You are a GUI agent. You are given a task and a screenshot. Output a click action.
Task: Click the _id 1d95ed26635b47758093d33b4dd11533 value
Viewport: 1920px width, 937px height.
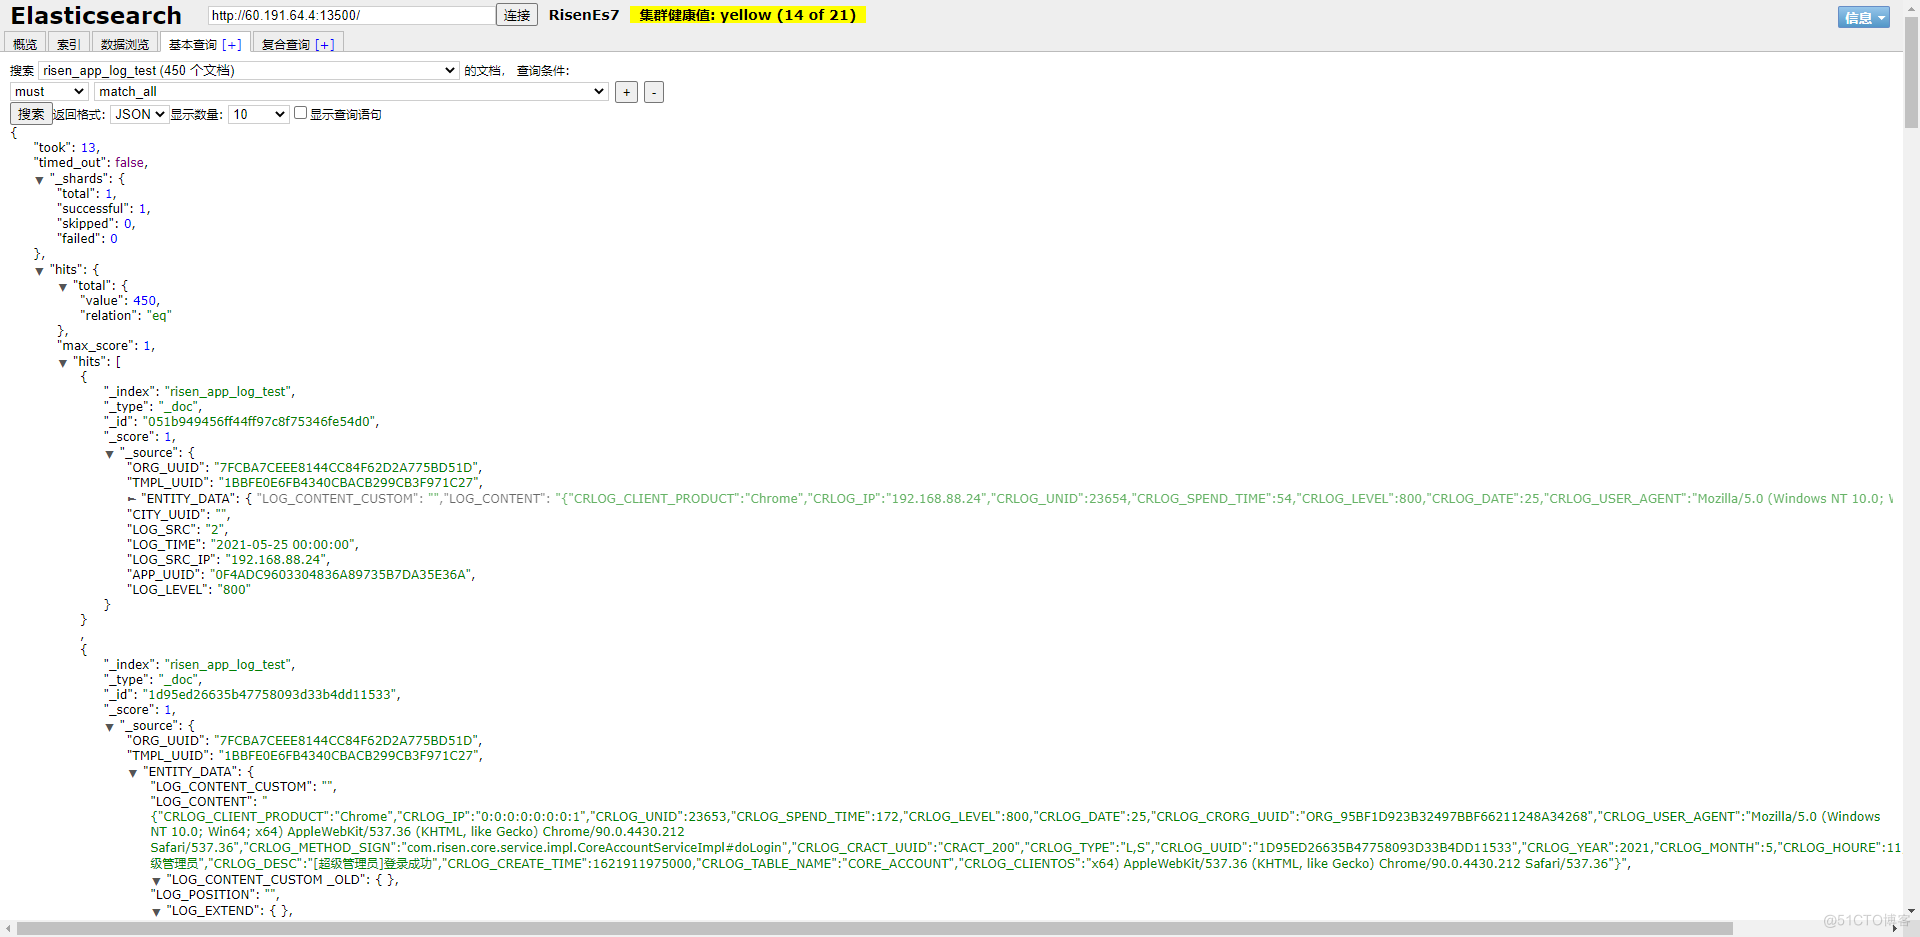tap(271, 694)
